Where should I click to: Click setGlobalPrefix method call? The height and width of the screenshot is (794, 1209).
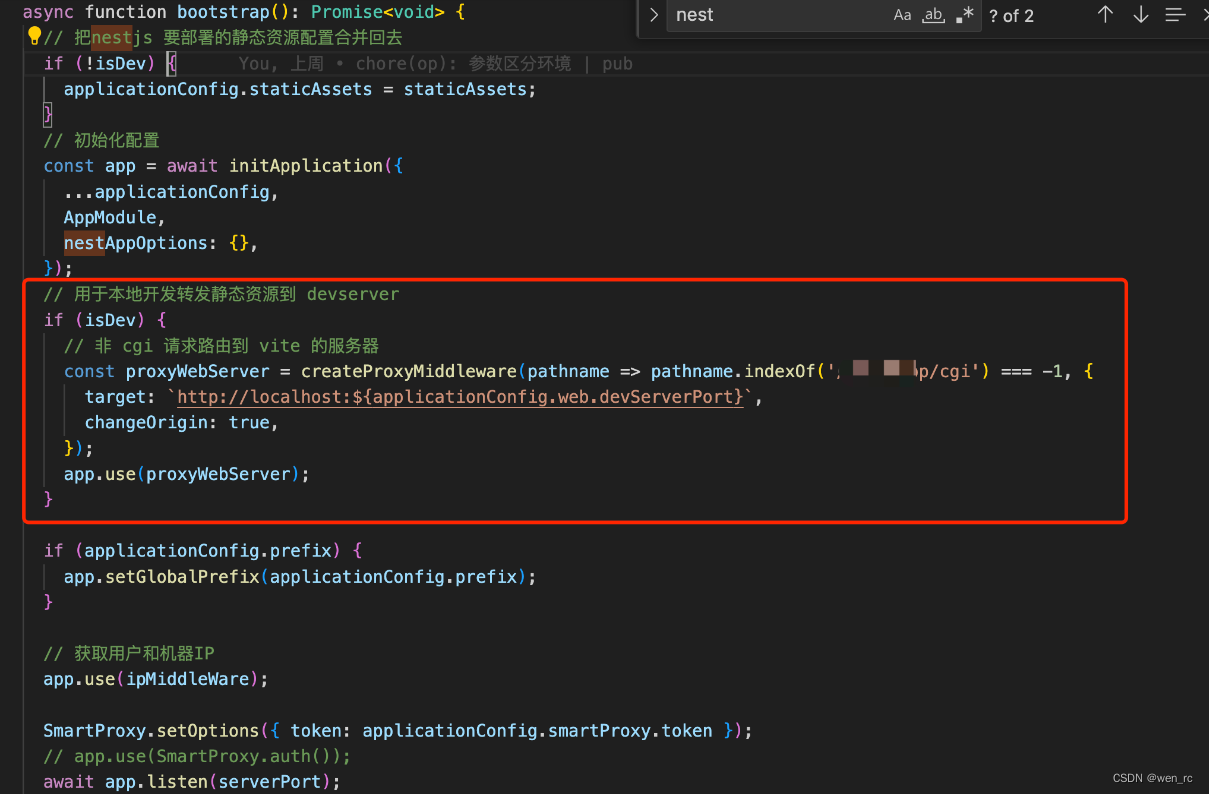pyautogui.click(x=180, y=577)
